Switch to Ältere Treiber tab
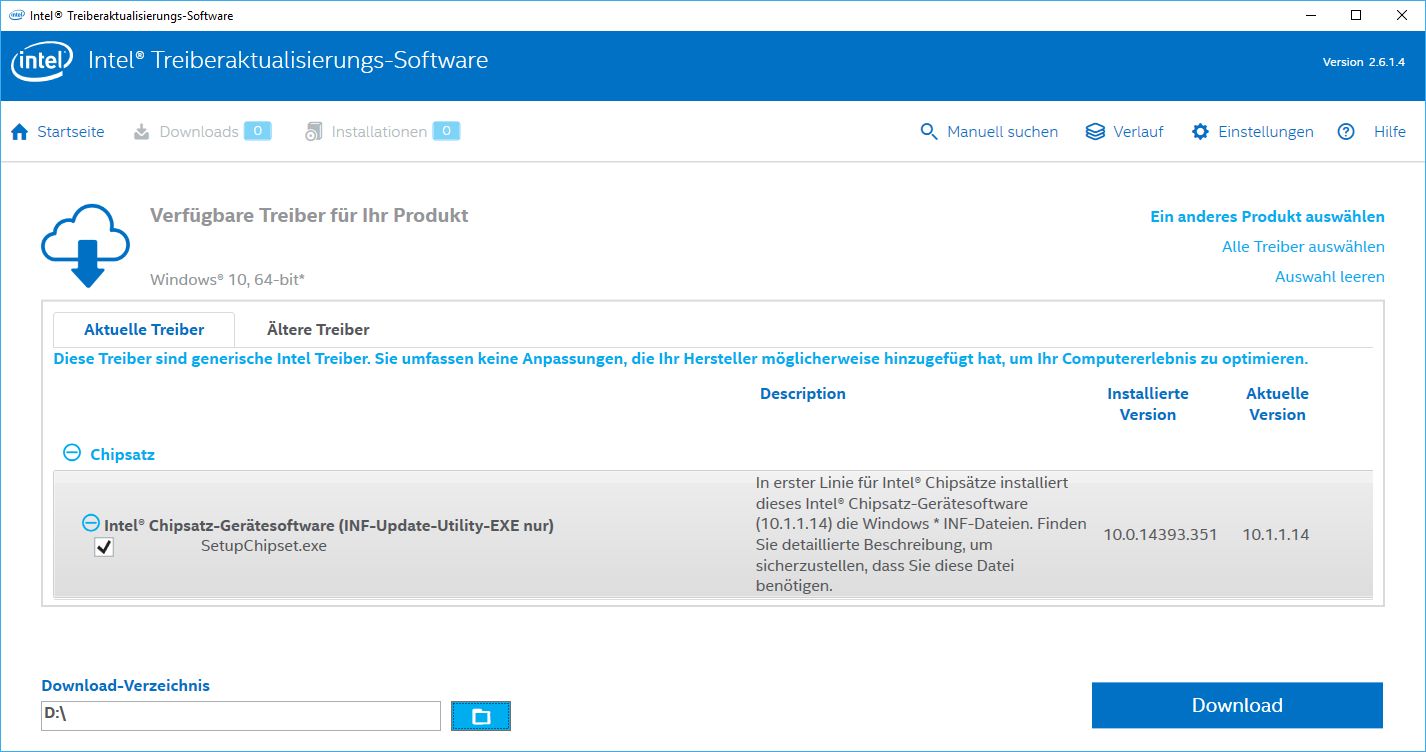Viewport: 1426px width, 752px height. click(318, 329)
